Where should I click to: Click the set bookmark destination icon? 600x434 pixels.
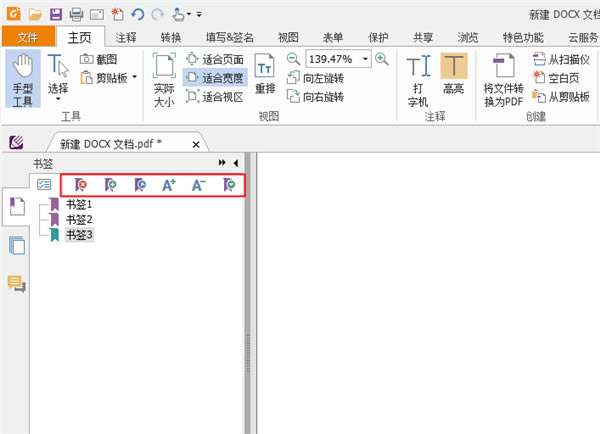[x=140, y=185]
